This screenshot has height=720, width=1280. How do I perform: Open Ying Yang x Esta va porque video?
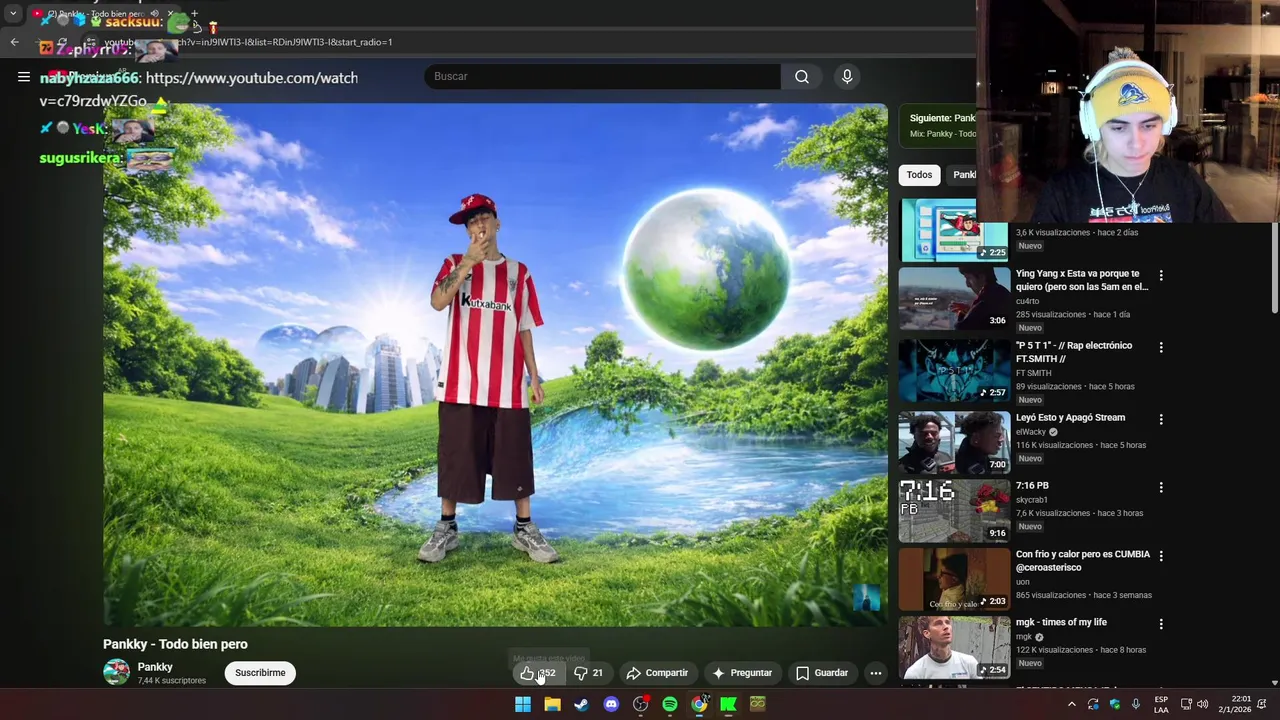click(1082, 280)
